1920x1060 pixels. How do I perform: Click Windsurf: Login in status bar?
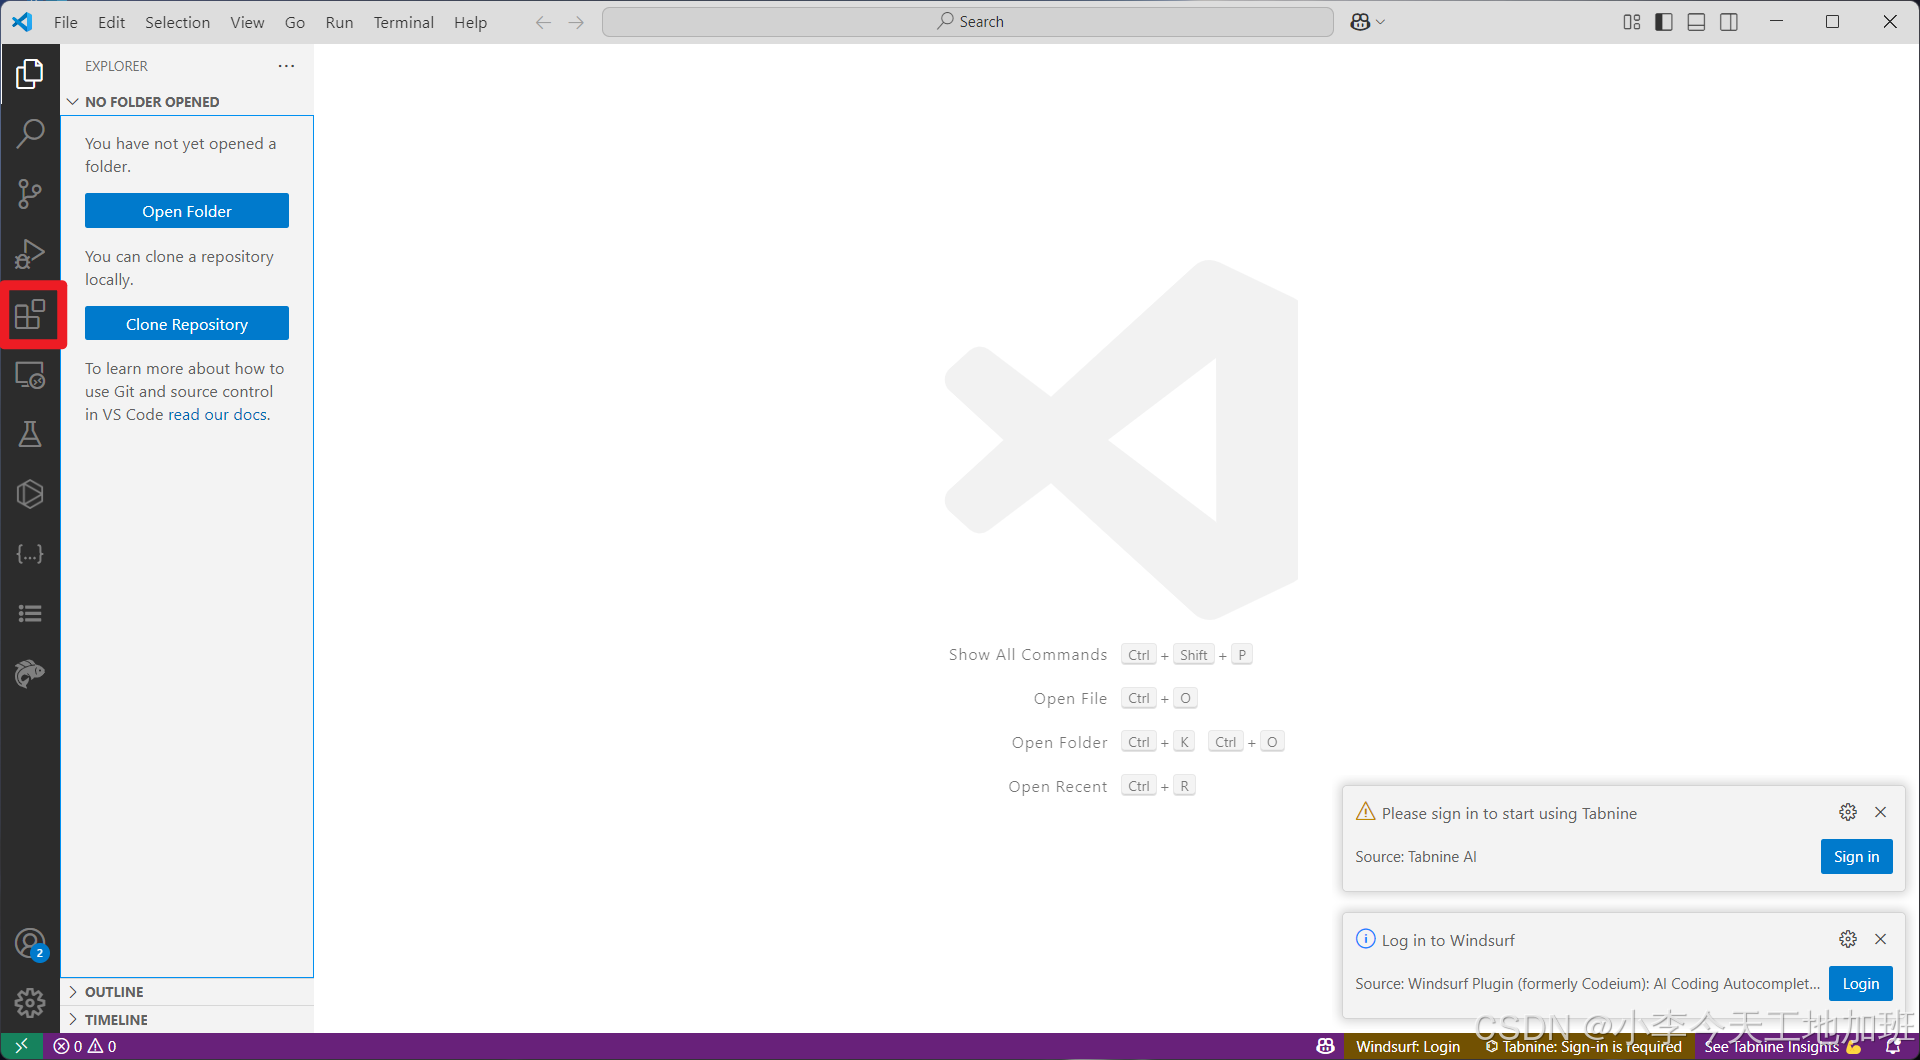point(1408,1046)
